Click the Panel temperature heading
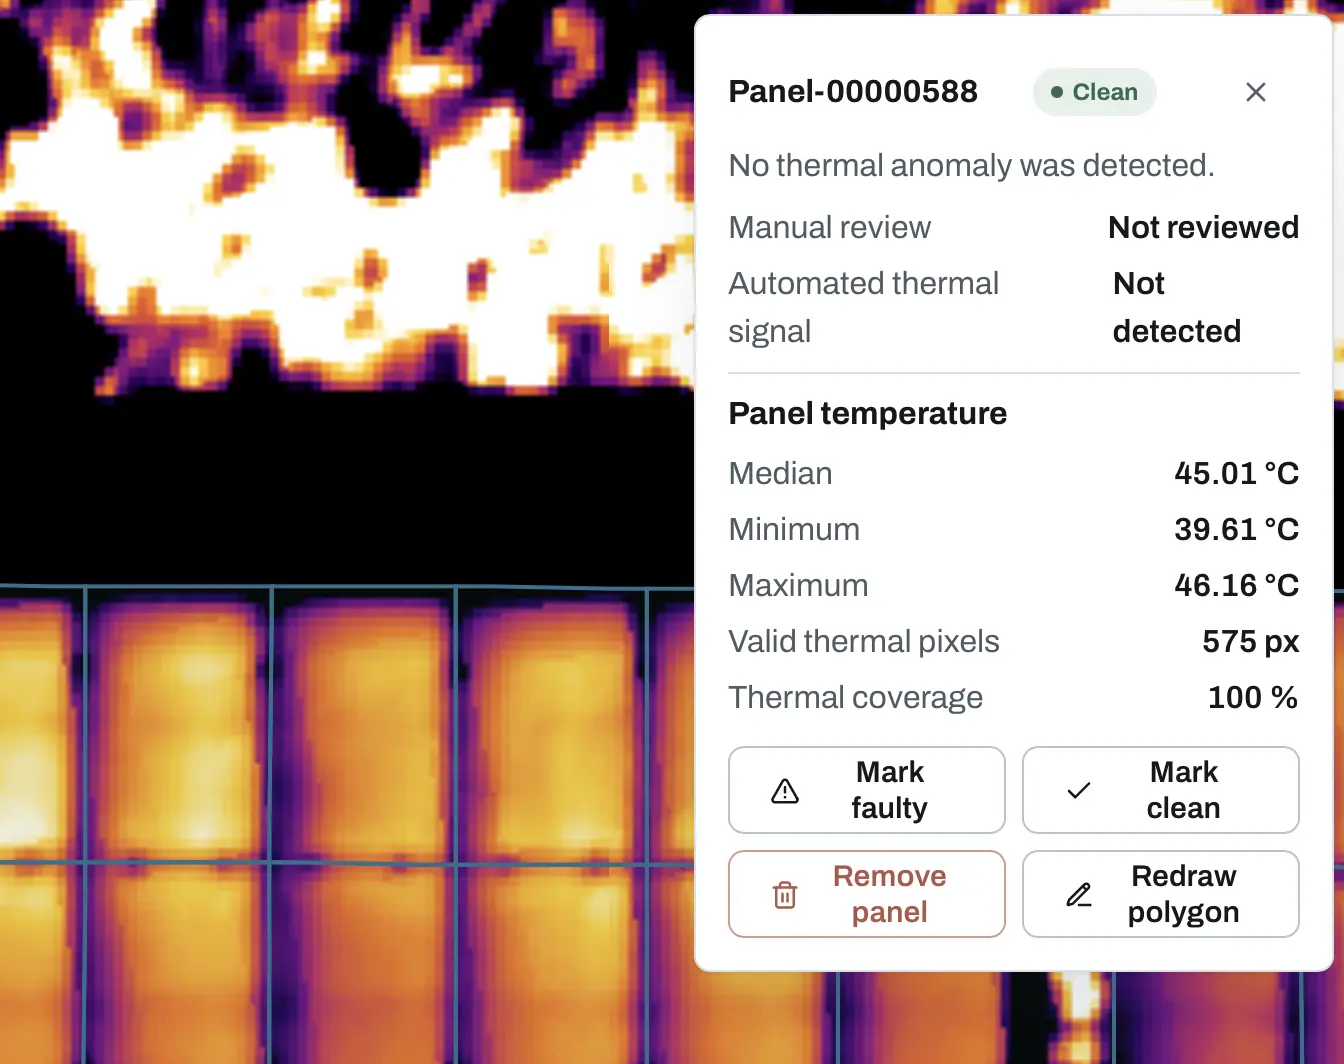 (x=868, y=413)
